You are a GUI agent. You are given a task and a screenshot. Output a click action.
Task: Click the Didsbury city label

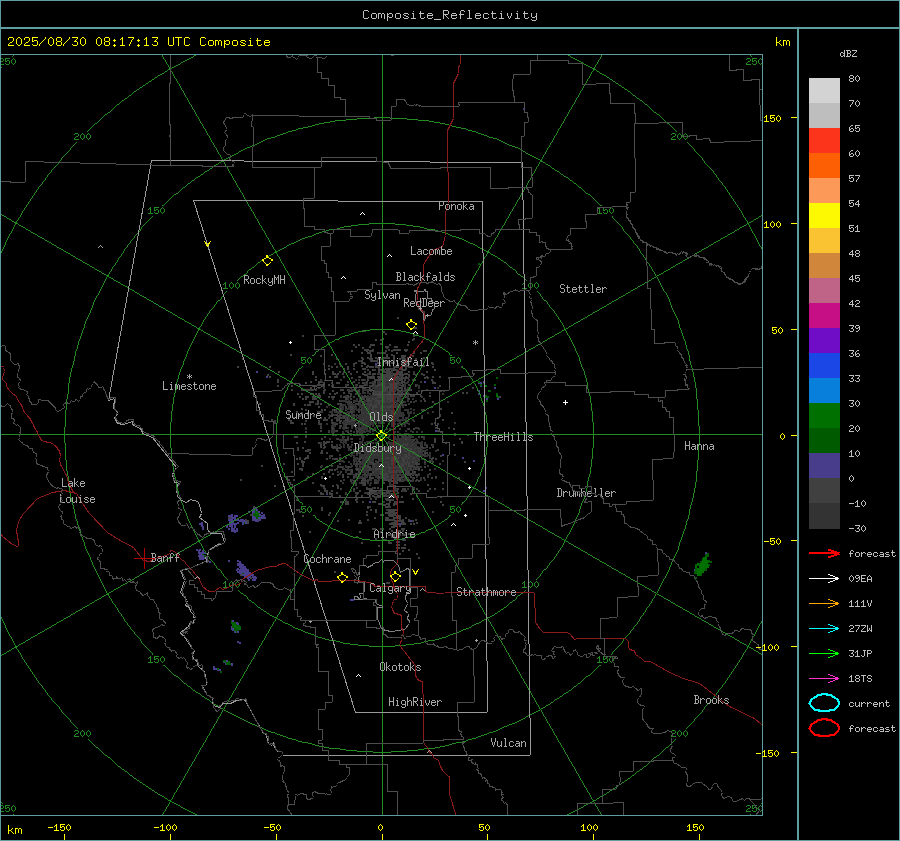coord(377,448)
